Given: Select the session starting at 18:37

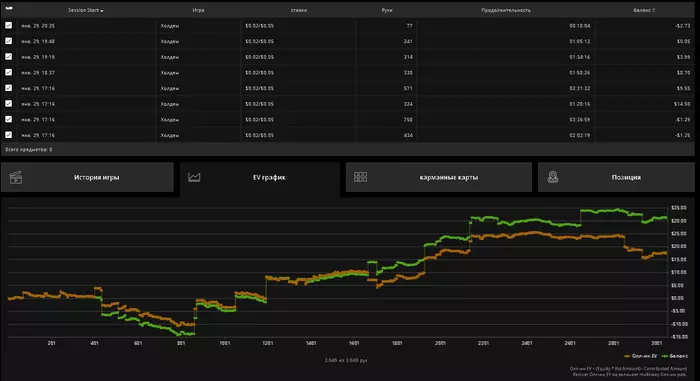Looking at the screenshot, I should (x=38, y=73).
